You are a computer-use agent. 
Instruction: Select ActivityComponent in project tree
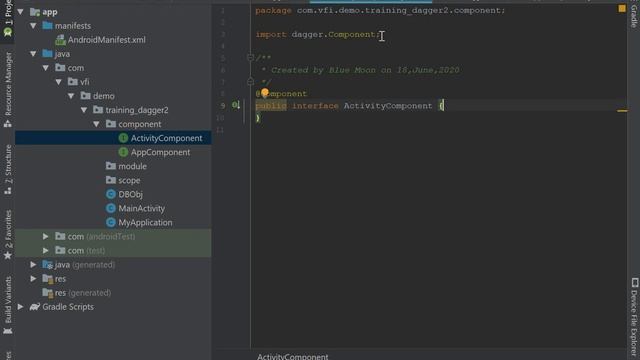coord(167,138)
